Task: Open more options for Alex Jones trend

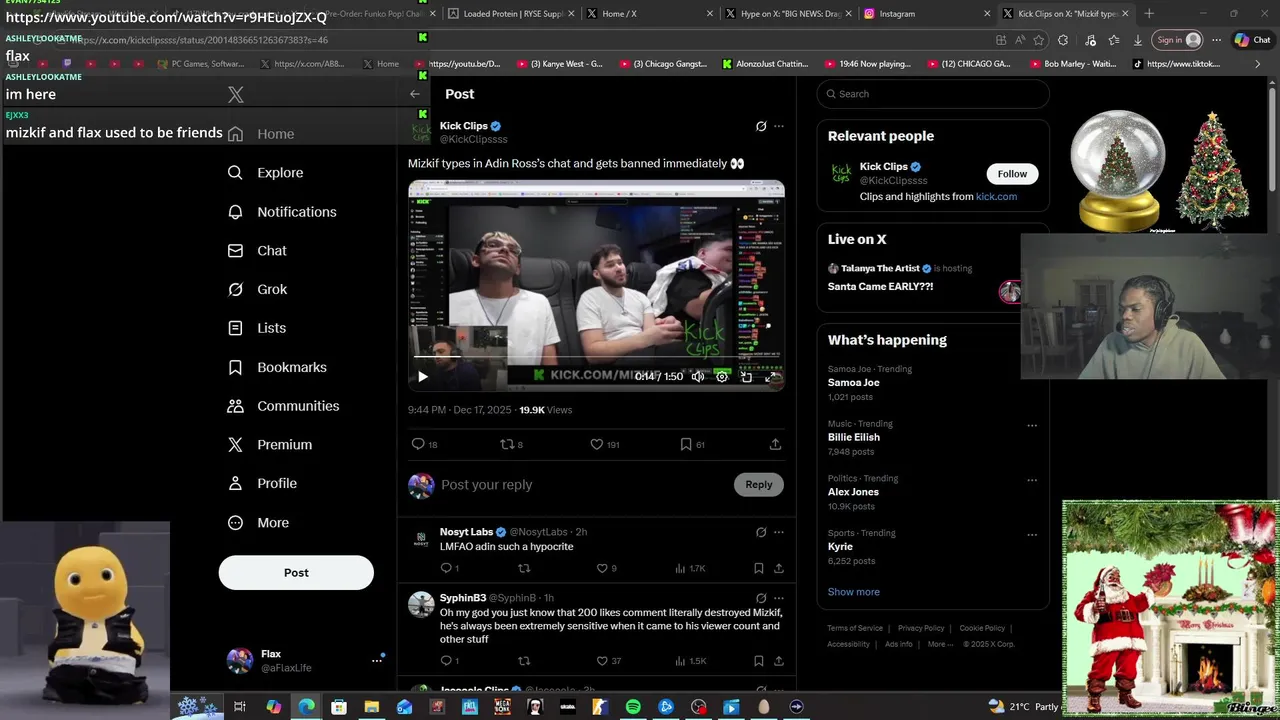Action: coord(1032,480)
